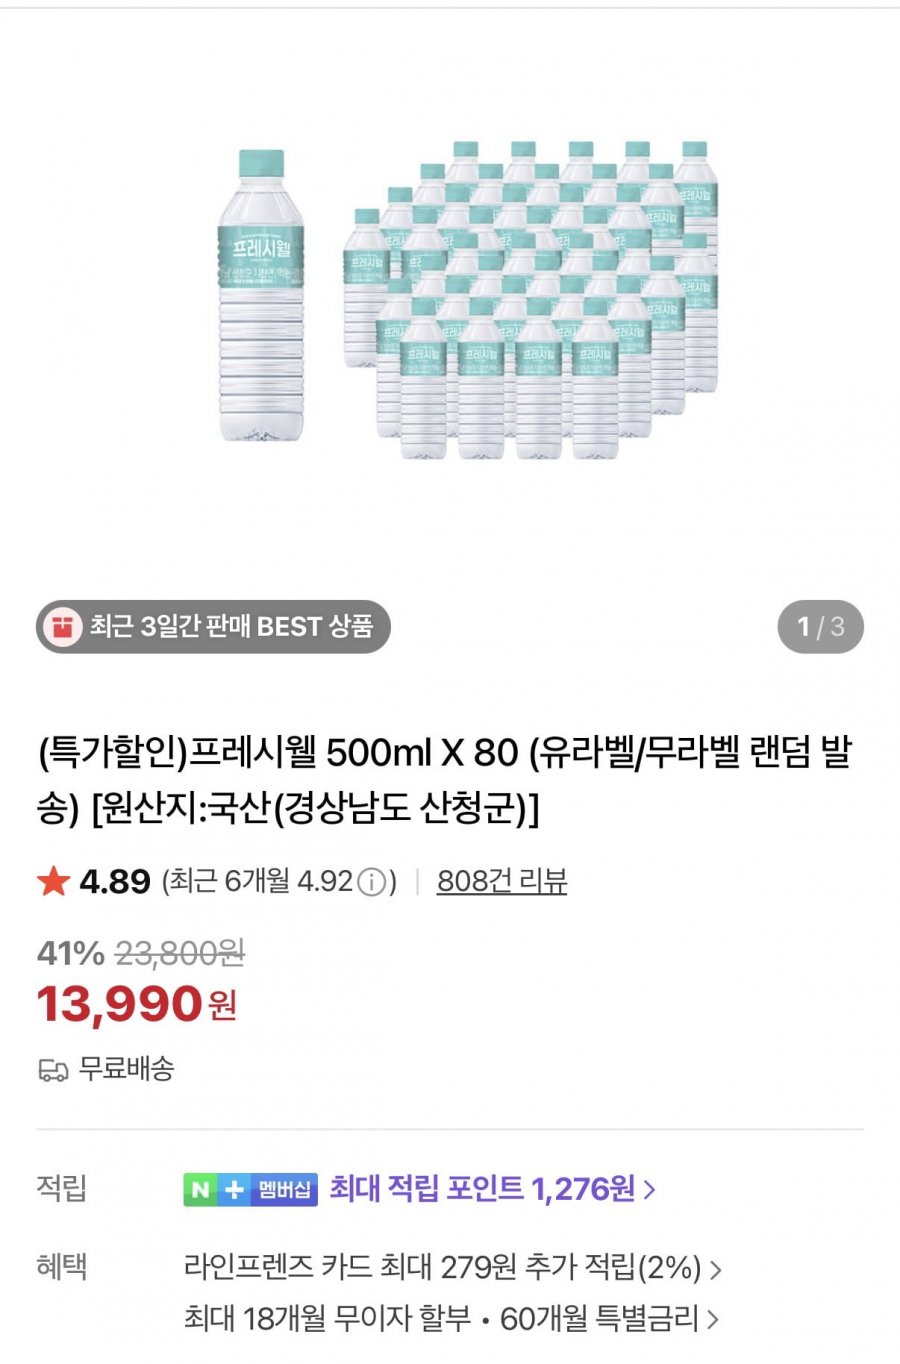
Task: Tap the 무료배송 shipping label
Action: (126, 1069)
